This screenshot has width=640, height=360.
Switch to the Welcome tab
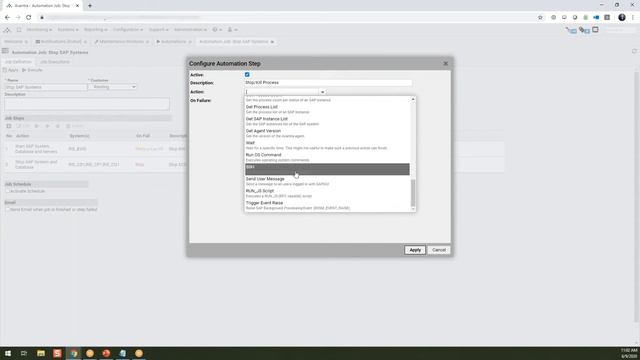[x=15, y=42]
